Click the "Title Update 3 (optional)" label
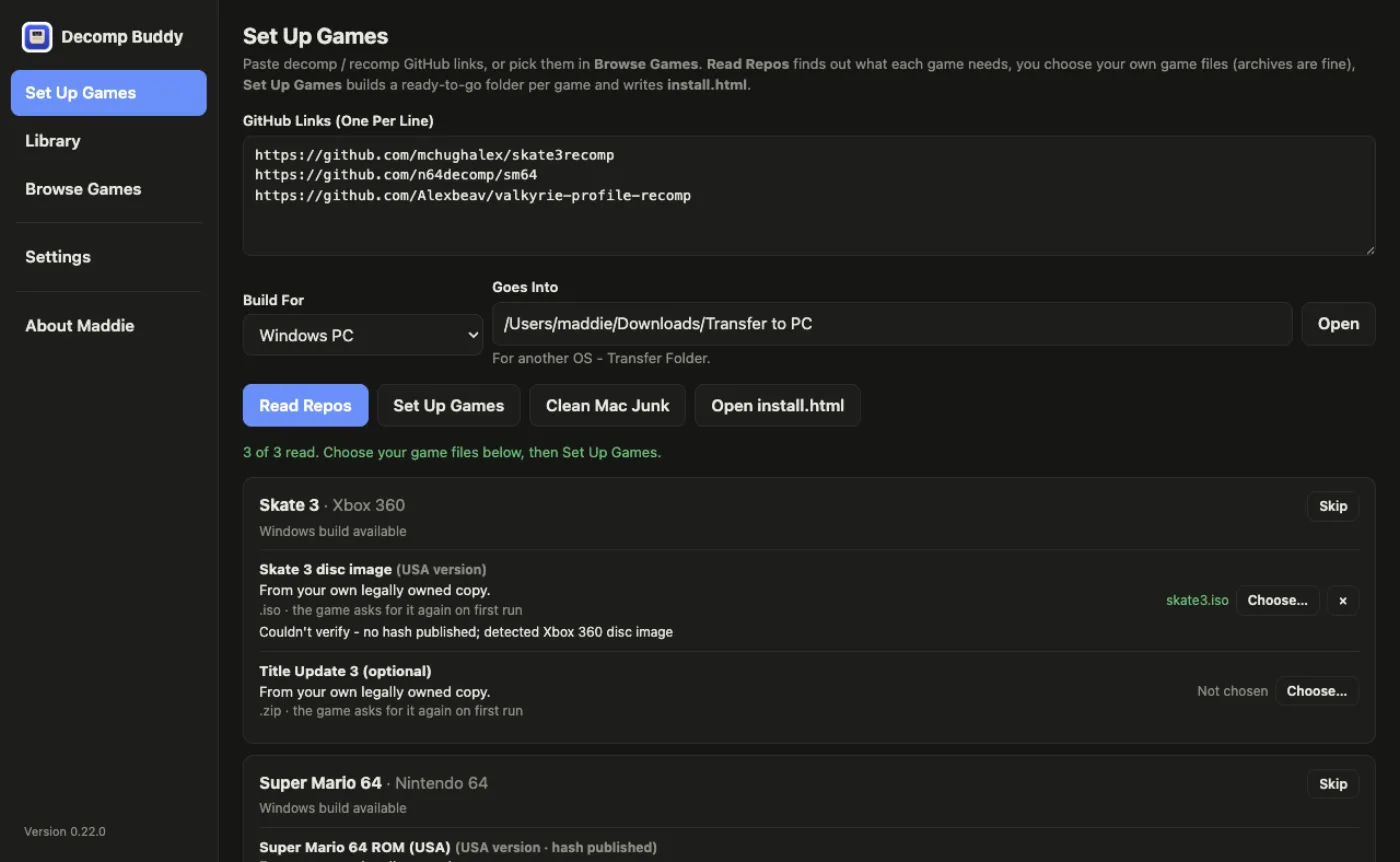 345,671
